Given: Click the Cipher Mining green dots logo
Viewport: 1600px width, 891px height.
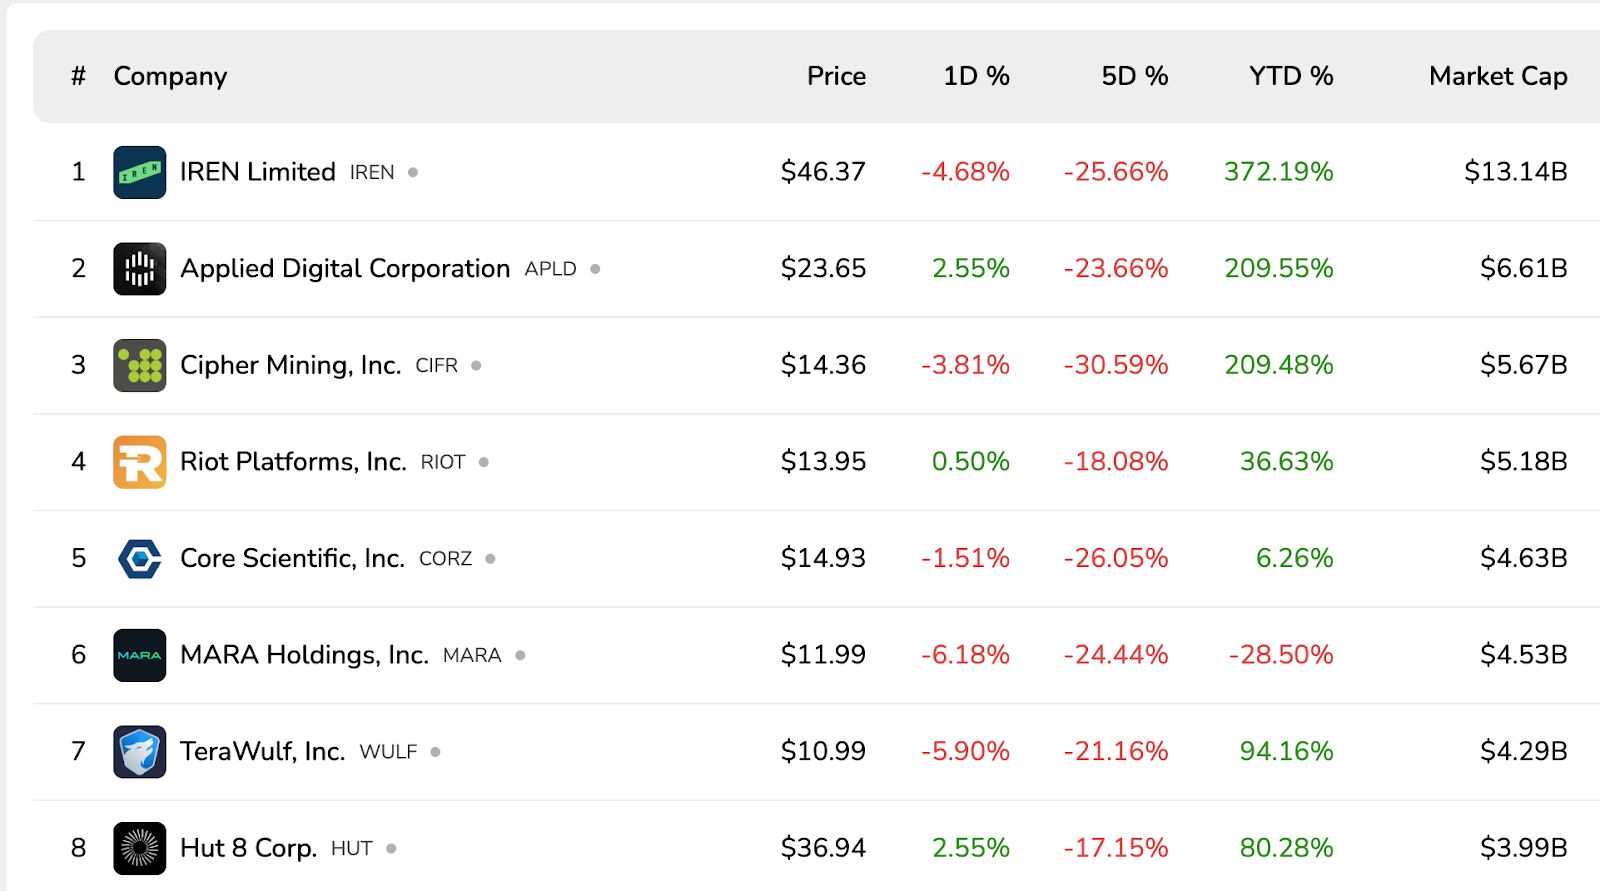Looking at the screenshot, I should tap(139, 365).
